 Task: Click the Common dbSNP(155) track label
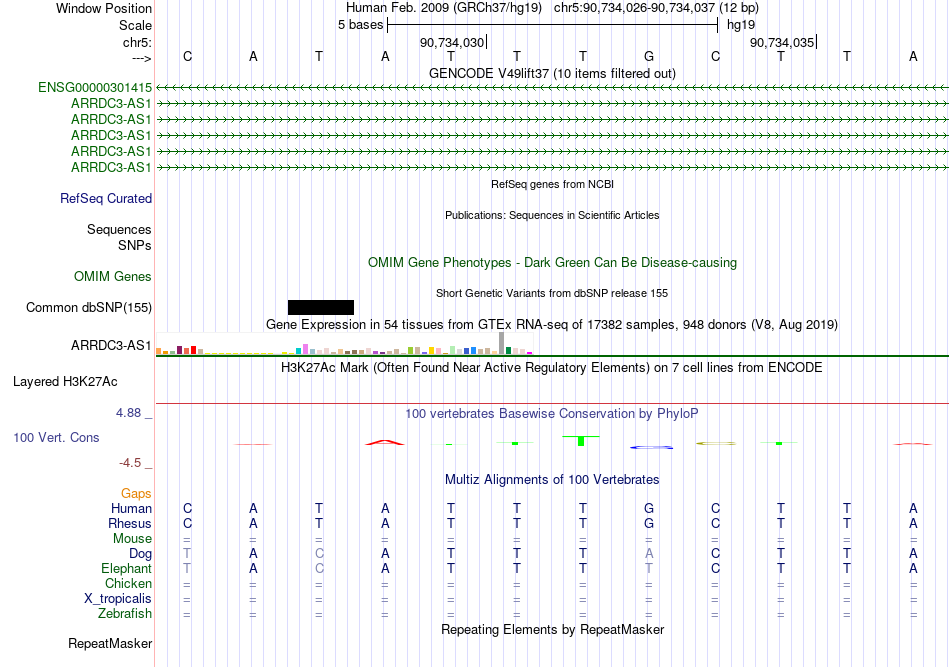pyautogui.click(x=89, y=308)
